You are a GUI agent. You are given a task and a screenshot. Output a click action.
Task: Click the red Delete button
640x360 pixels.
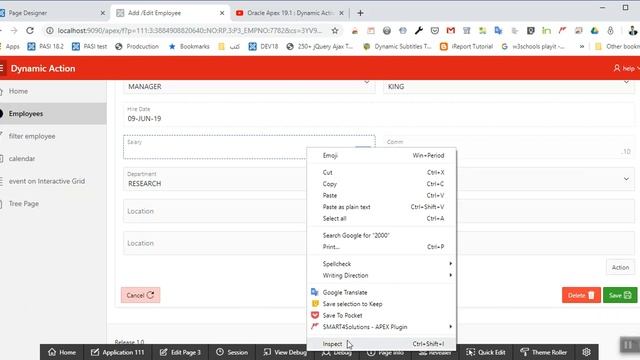pyautogui.click(x=581, y=295)
